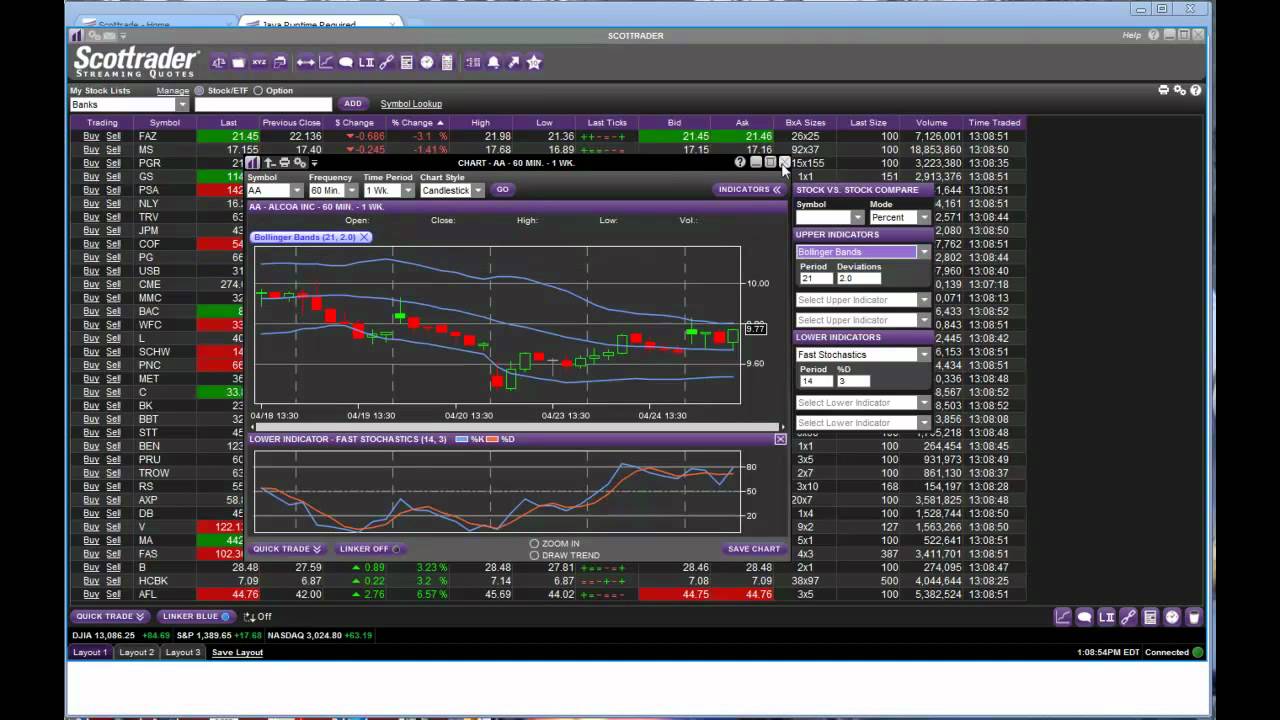
Task: Click the ADD symbol button
Action: click(353, 104)
